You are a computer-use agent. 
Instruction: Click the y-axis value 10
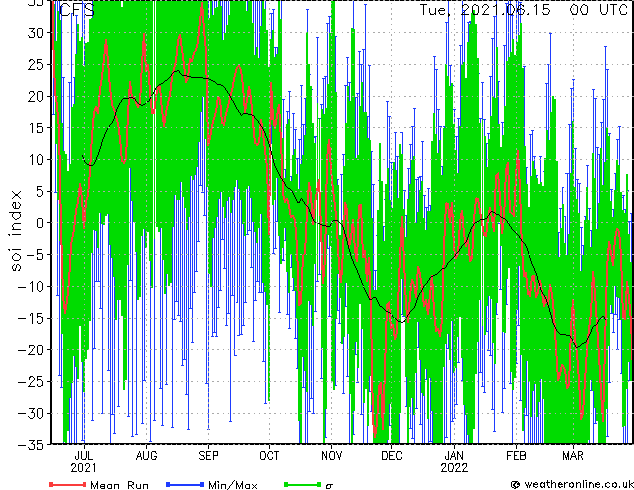(x=36, y=160)
